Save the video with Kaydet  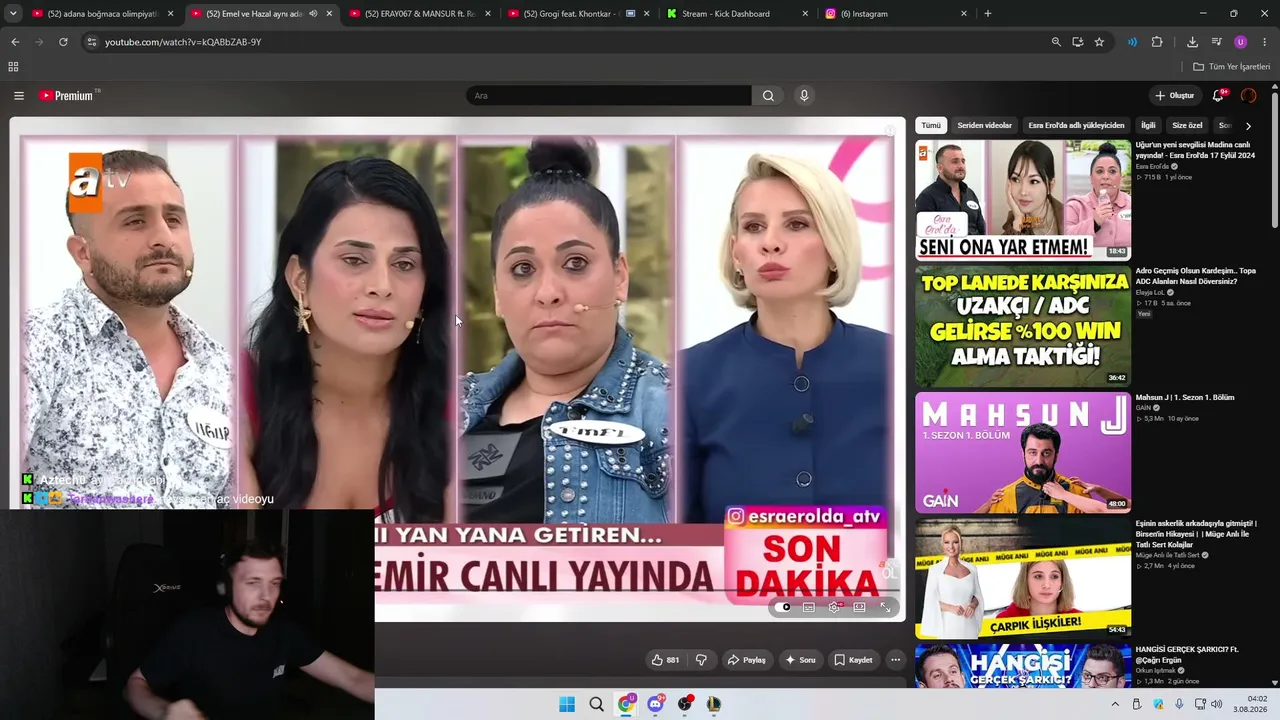[x=853, y=660]
